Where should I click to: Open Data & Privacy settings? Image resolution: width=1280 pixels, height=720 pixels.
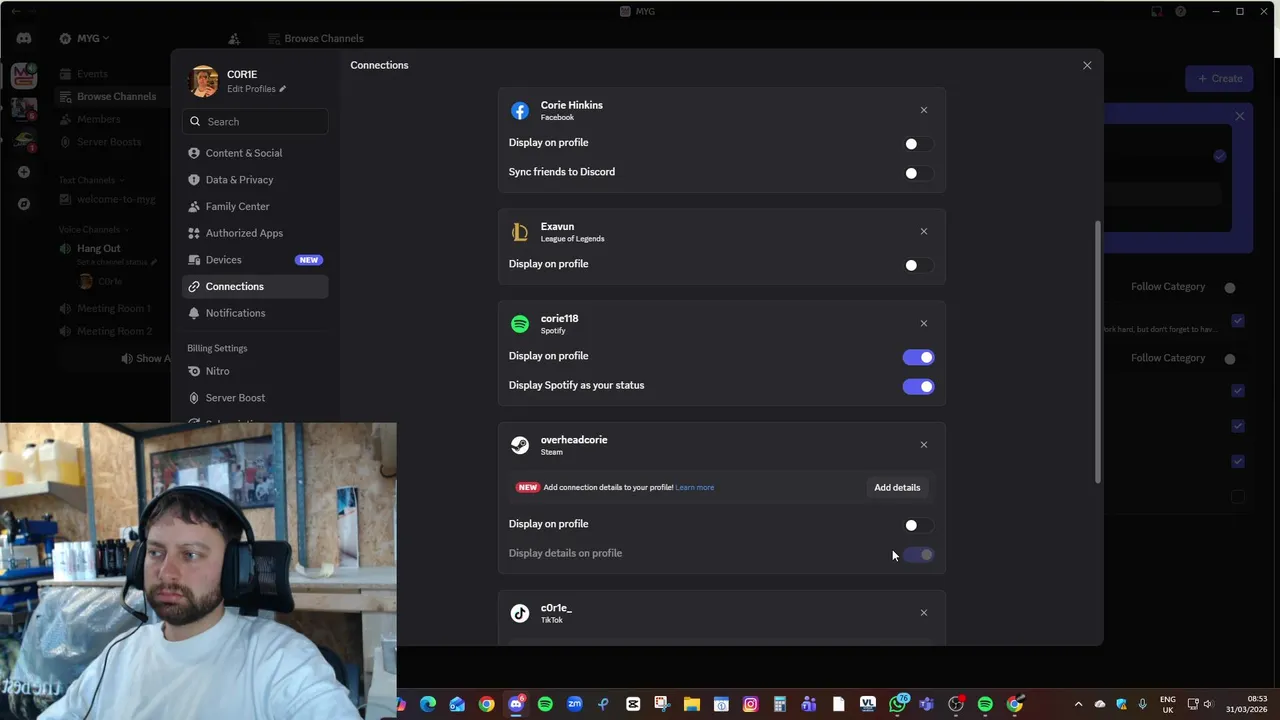(255, 180)
